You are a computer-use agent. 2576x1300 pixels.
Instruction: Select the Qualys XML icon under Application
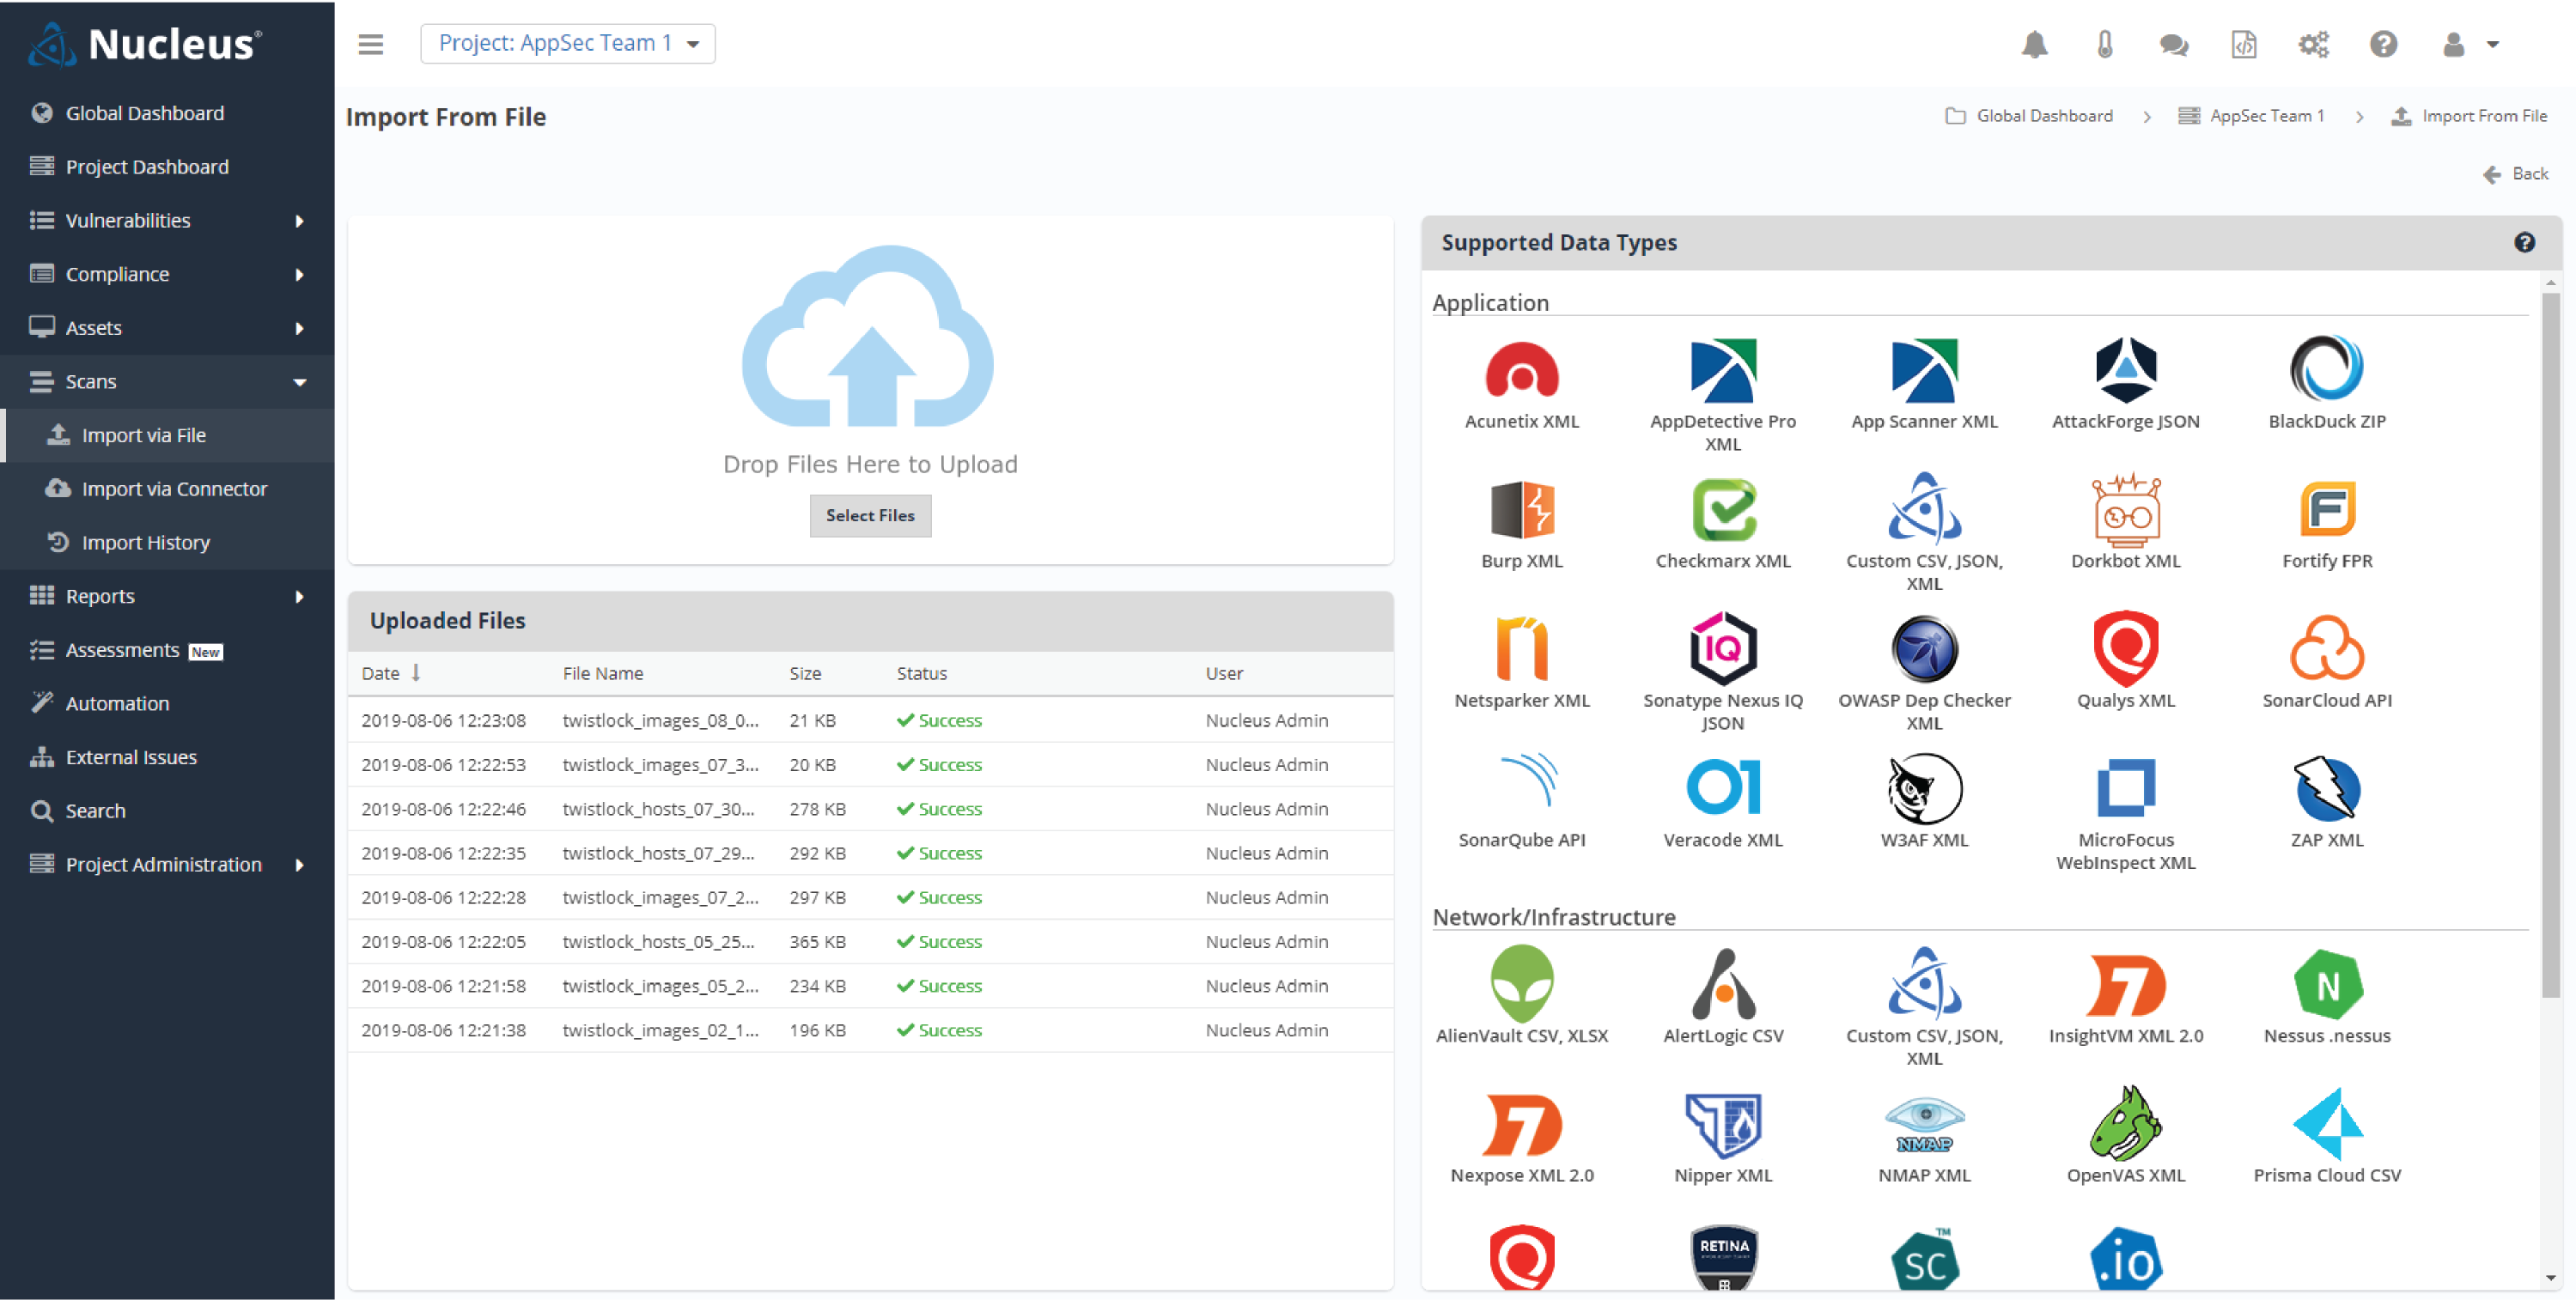[x=2125, y=648]
